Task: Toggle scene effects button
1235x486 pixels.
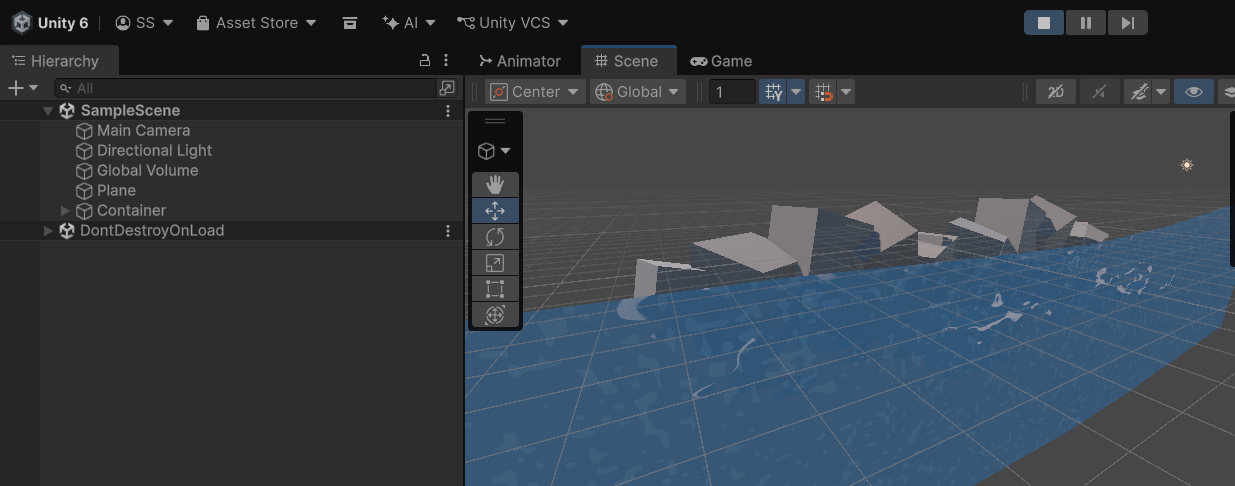Action: coord(1138,92)
